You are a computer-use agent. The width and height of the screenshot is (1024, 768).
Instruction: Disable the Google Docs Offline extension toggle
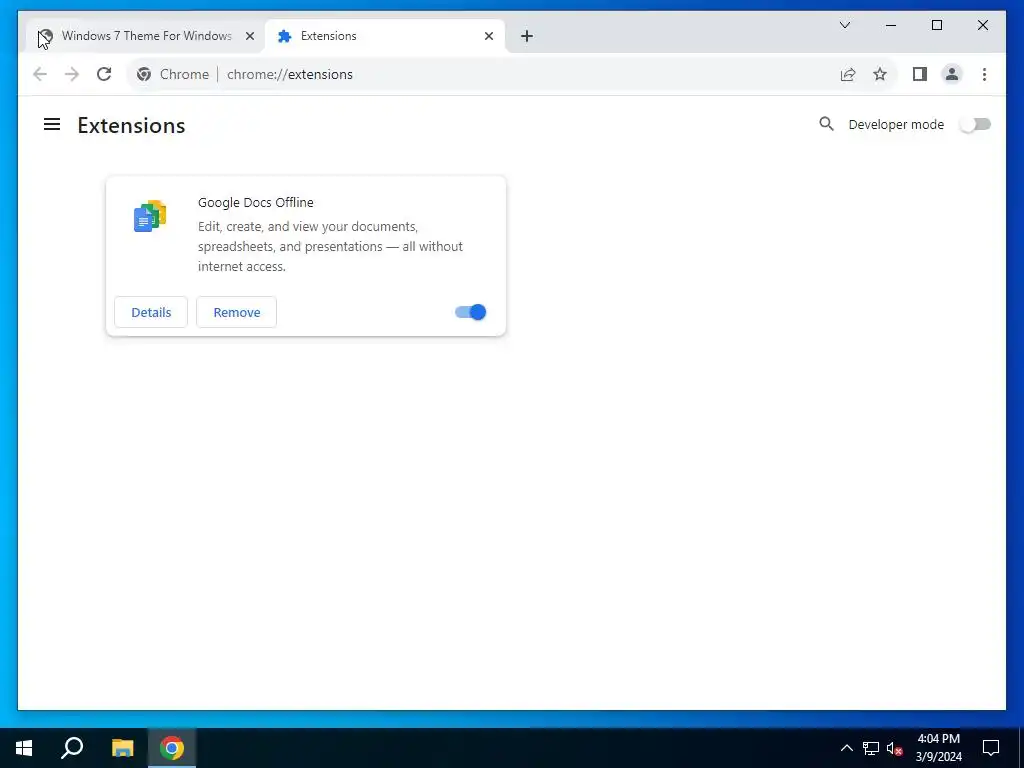pyautogui.click(x=470, y=312)
